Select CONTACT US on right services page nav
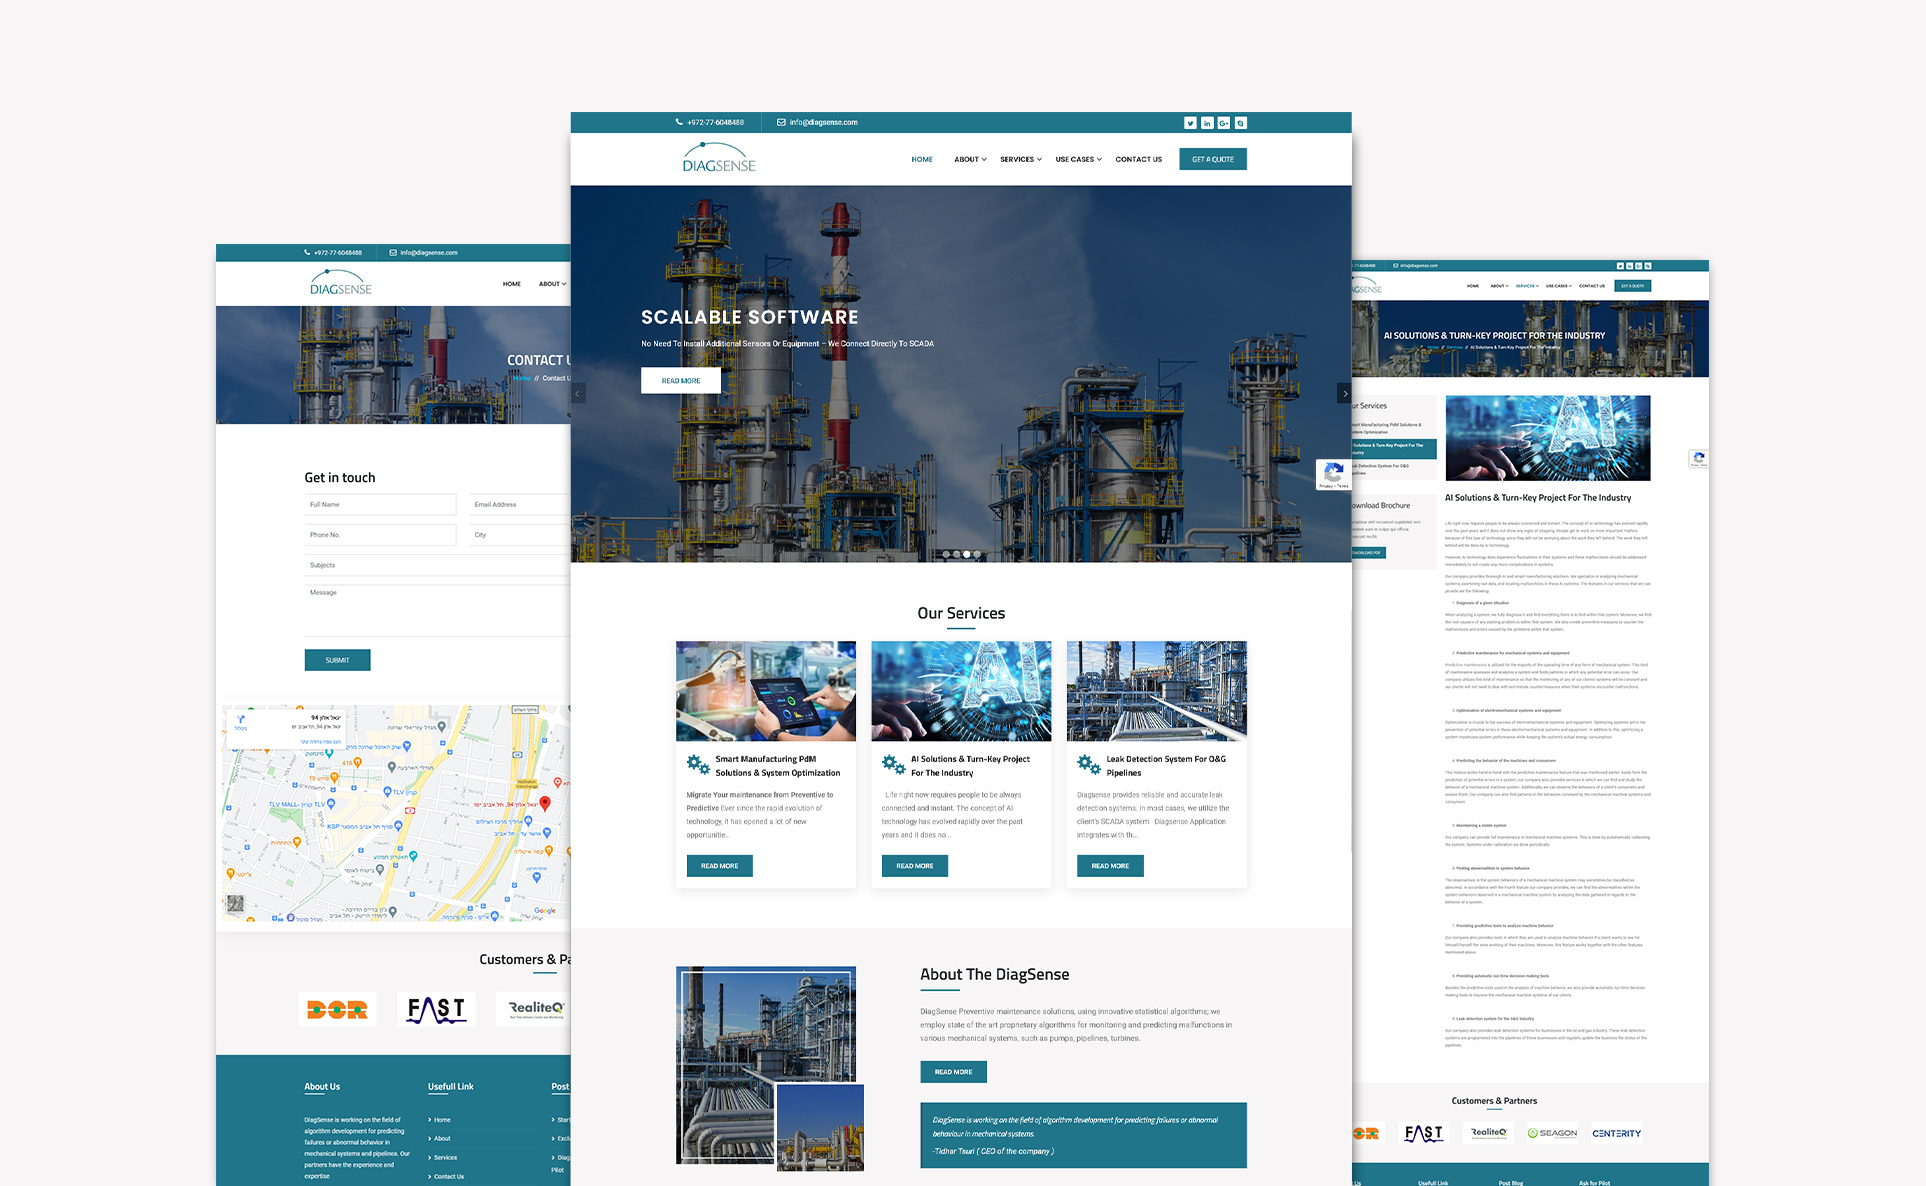This screenshot has width=1926, height=1186. click(1592, 286)
